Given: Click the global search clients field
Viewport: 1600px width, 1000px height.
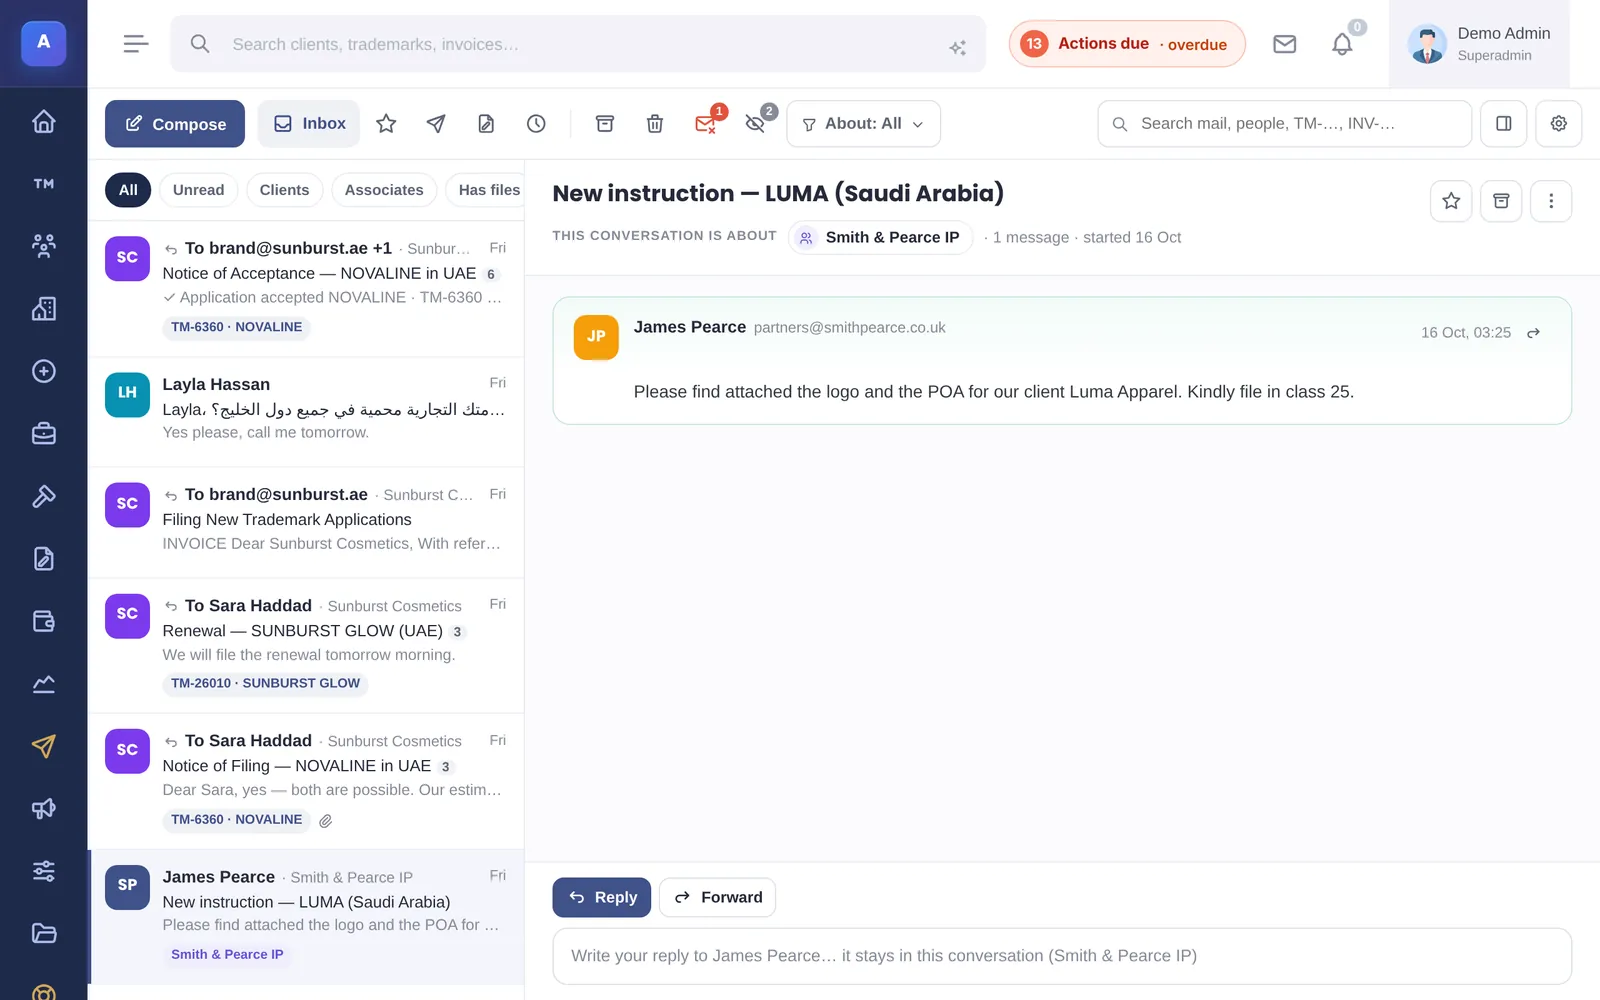Looking at the screenshot, I should (x=578, y=44).
